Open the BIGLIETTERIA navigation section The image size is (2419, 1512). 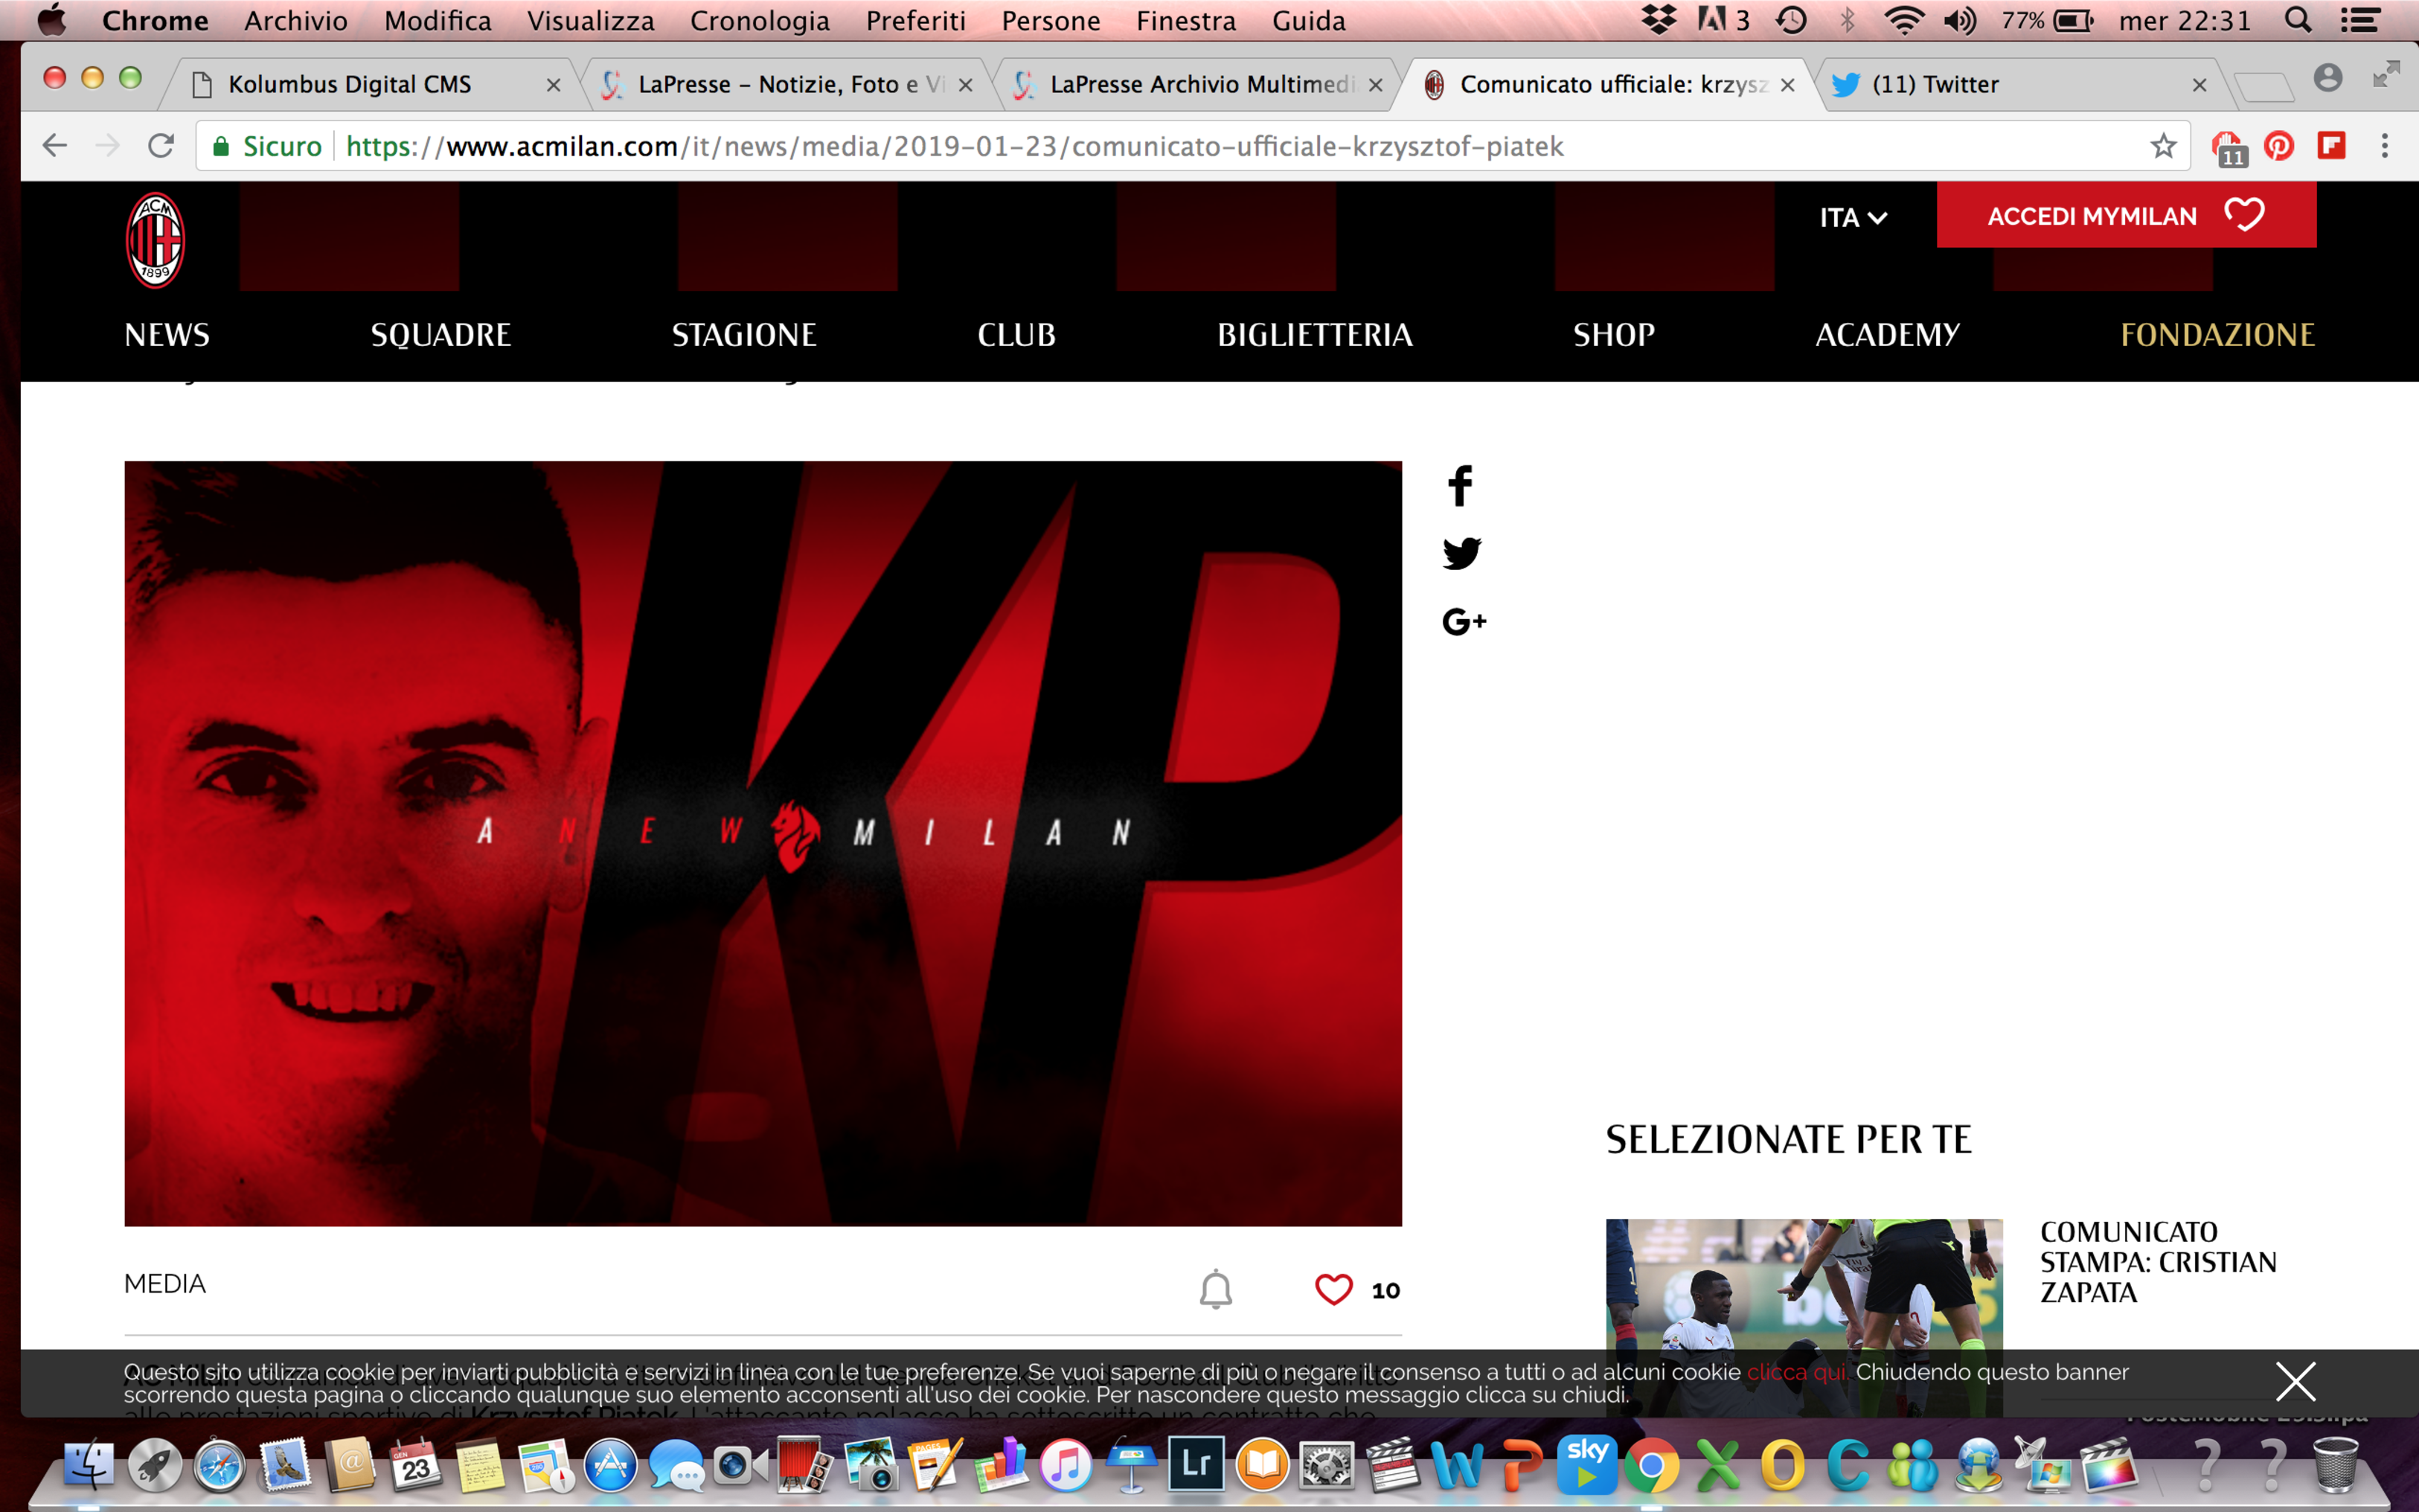tap(1315, 335)
